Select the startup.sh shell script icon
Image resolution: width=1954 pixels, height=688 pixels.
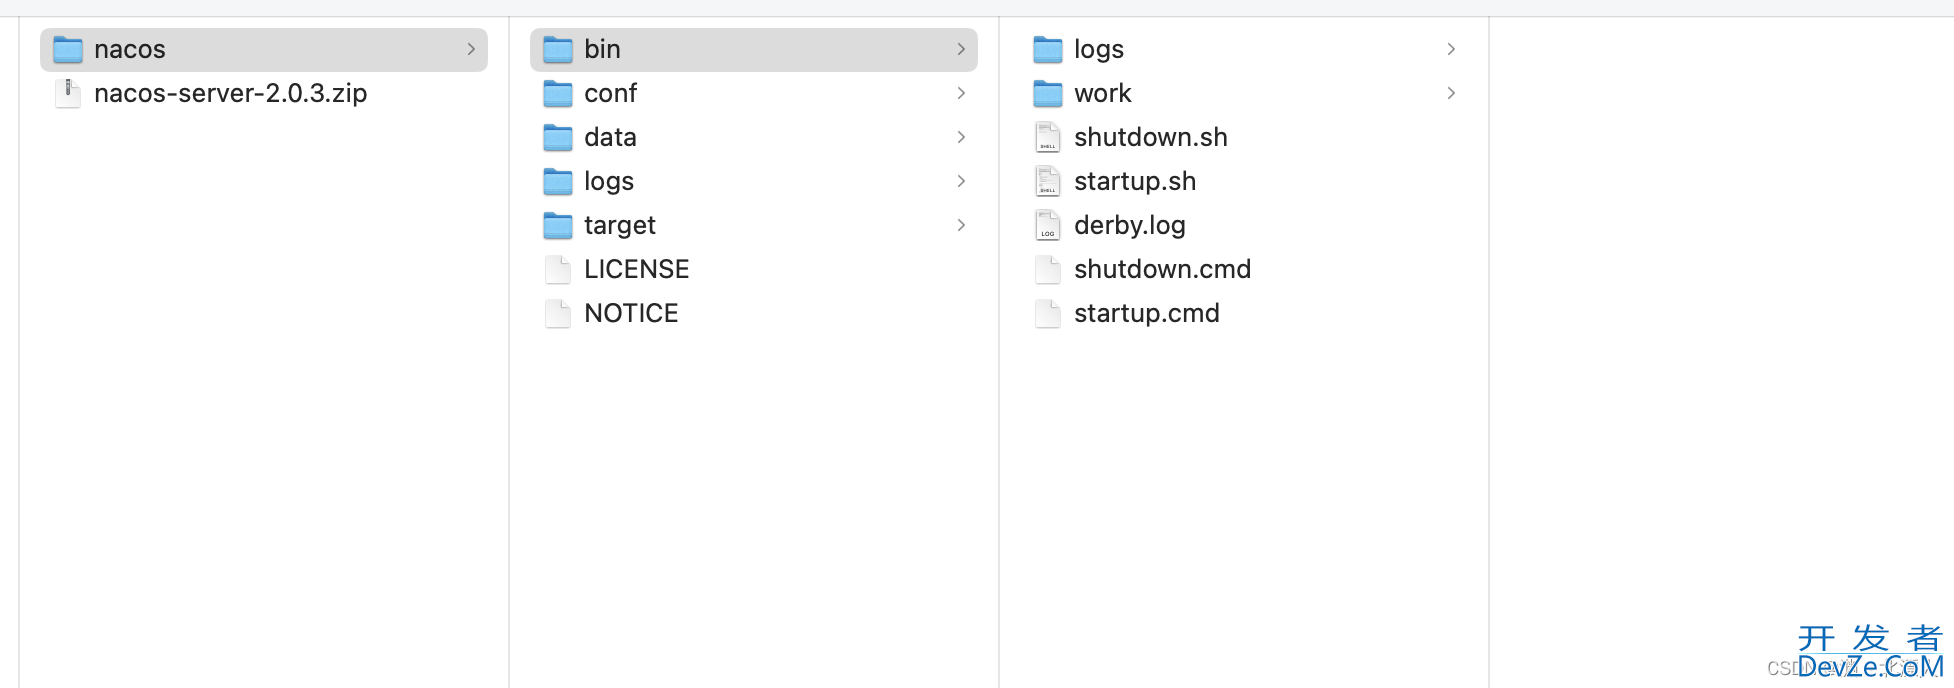coord(1047,181)
